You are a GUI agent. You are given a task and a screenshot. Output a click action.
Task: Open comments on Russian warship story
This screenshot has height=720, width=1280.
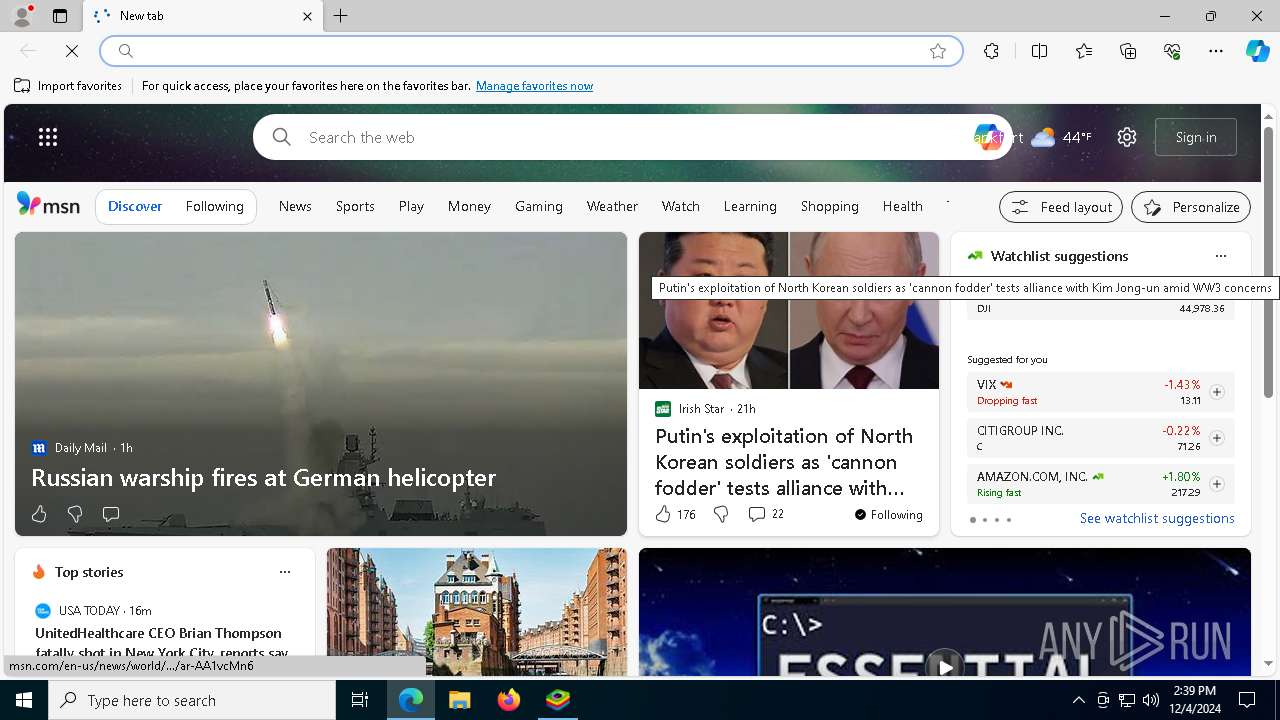(111, 514)
